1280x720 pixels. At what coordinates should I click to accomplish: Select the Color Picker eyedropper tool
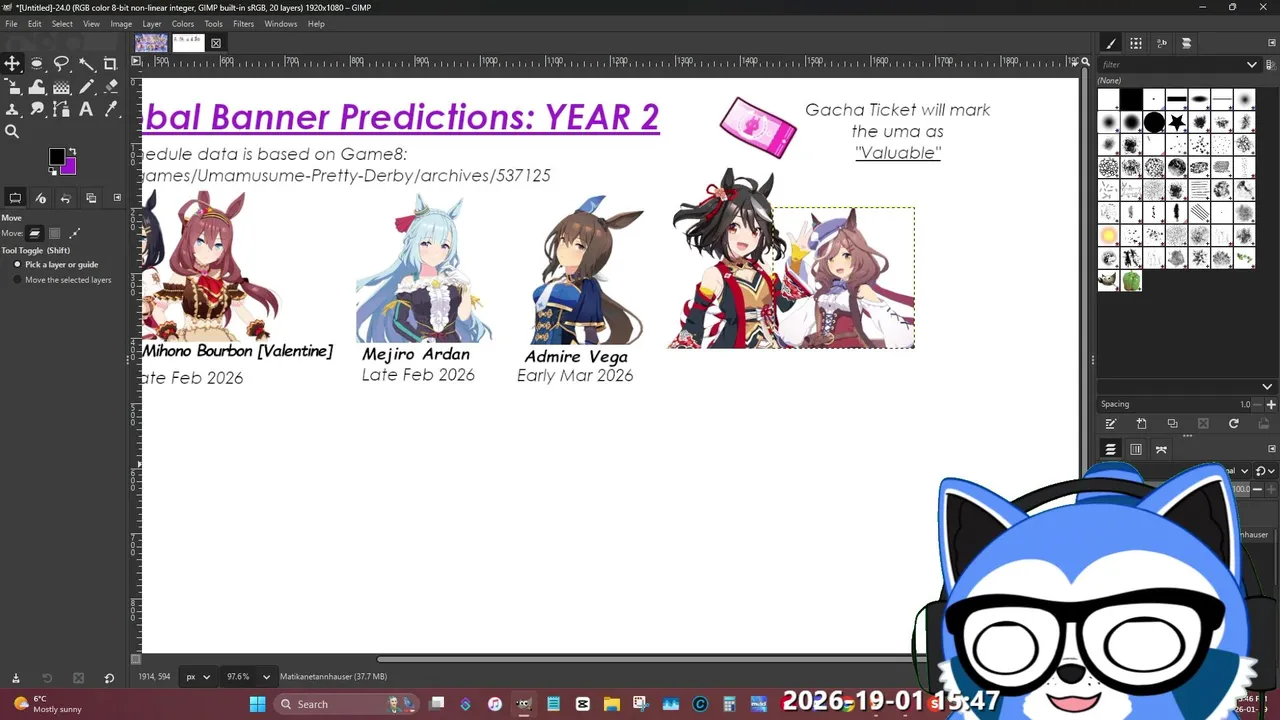[110, 110]
